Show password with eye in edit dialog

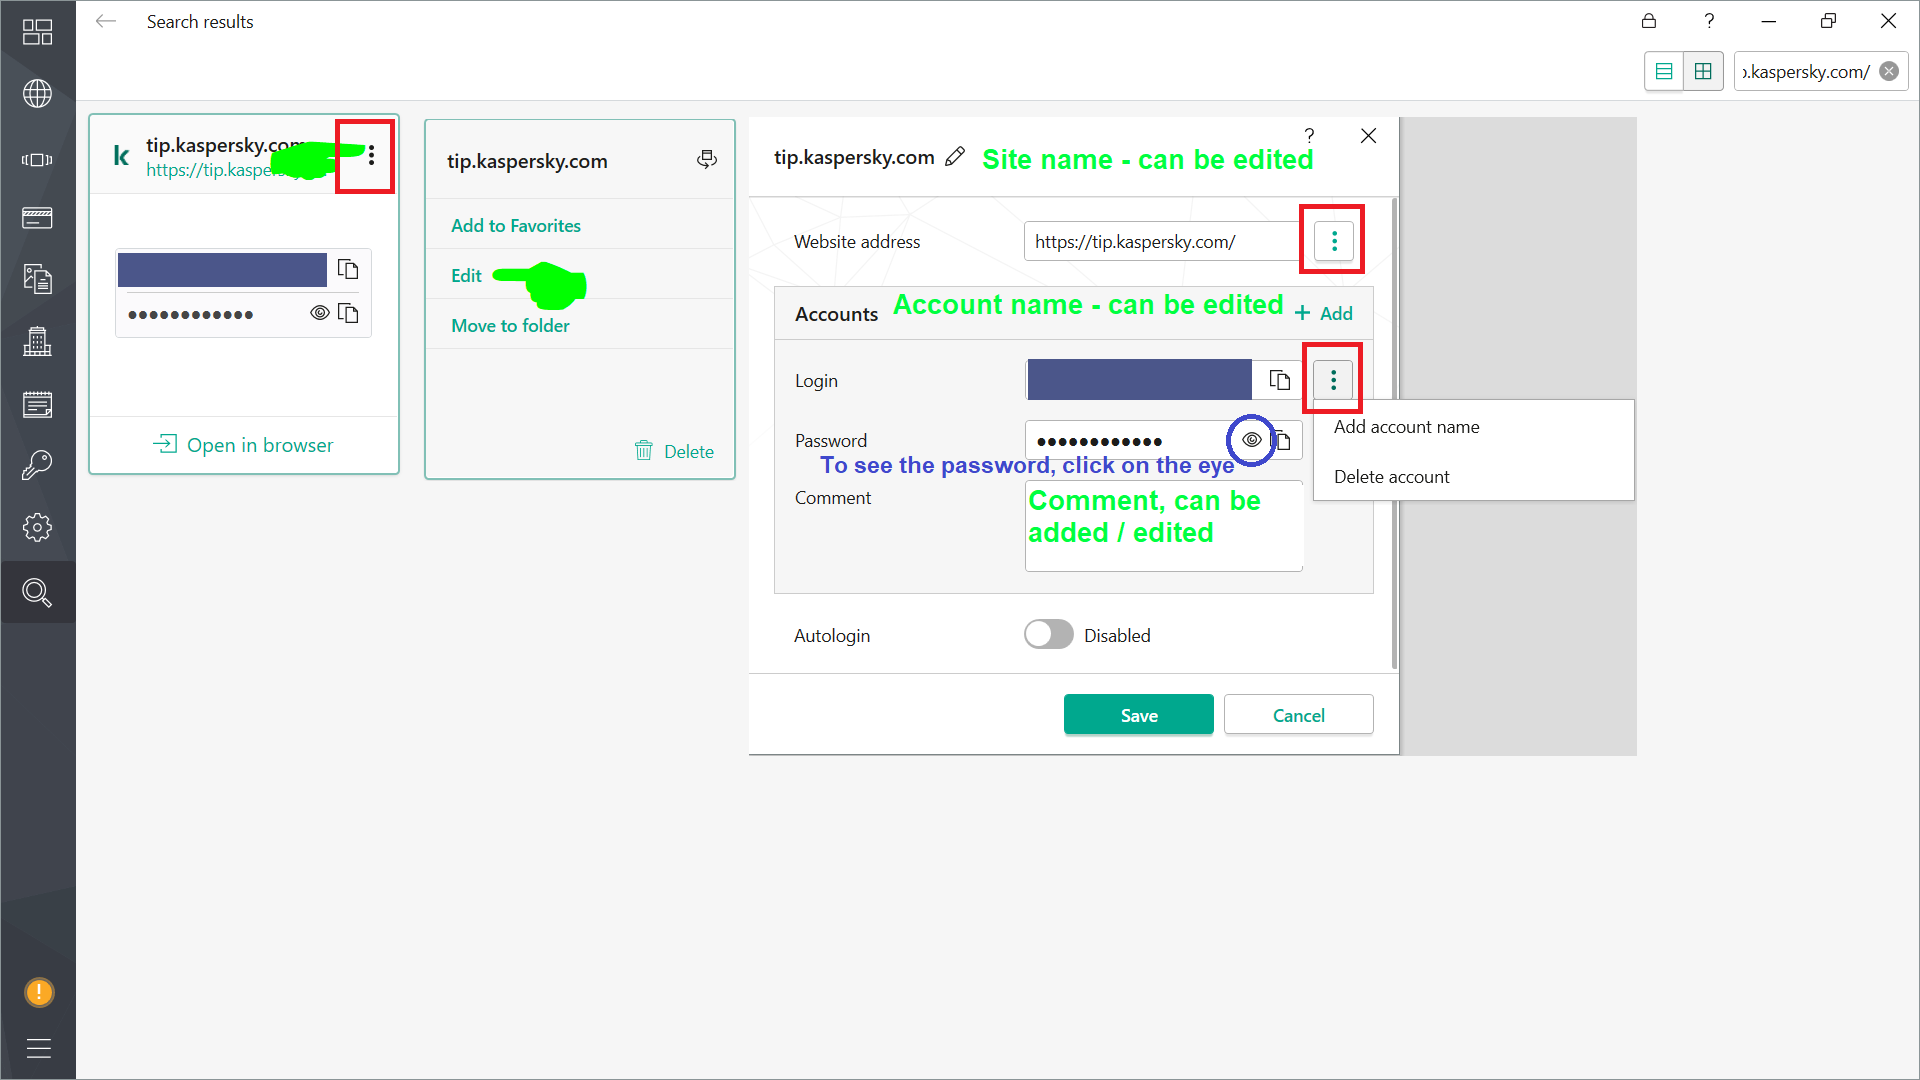[1251, 440]
